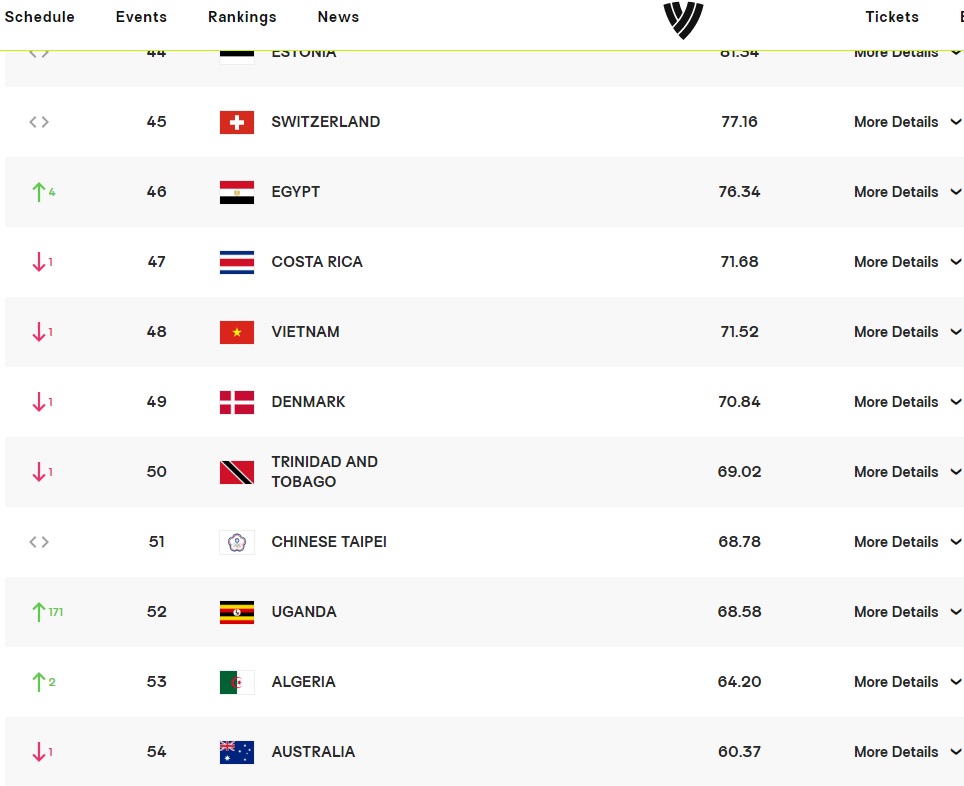Expand More Details for Trinidad and Tobago
Image resolution: width=964 pixels, height=786 pixels.
pyautogui.click(x=907, y=472)
